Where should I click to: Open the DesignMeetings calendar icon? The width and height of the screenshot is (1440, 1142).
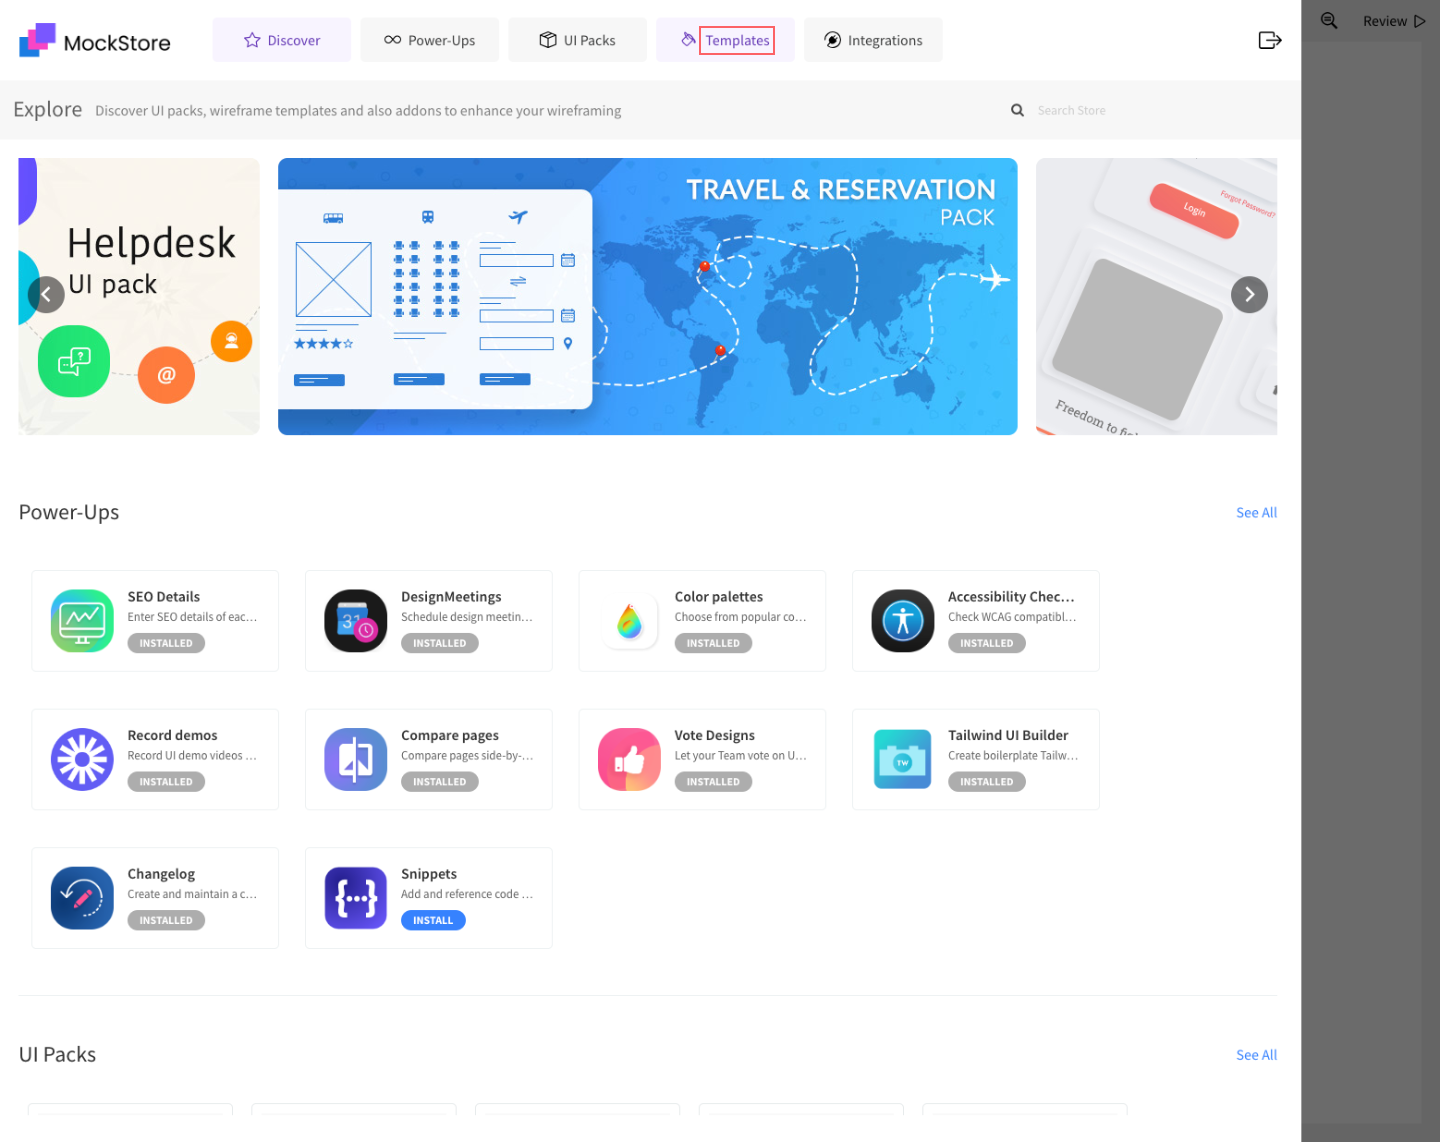[355, 621]
